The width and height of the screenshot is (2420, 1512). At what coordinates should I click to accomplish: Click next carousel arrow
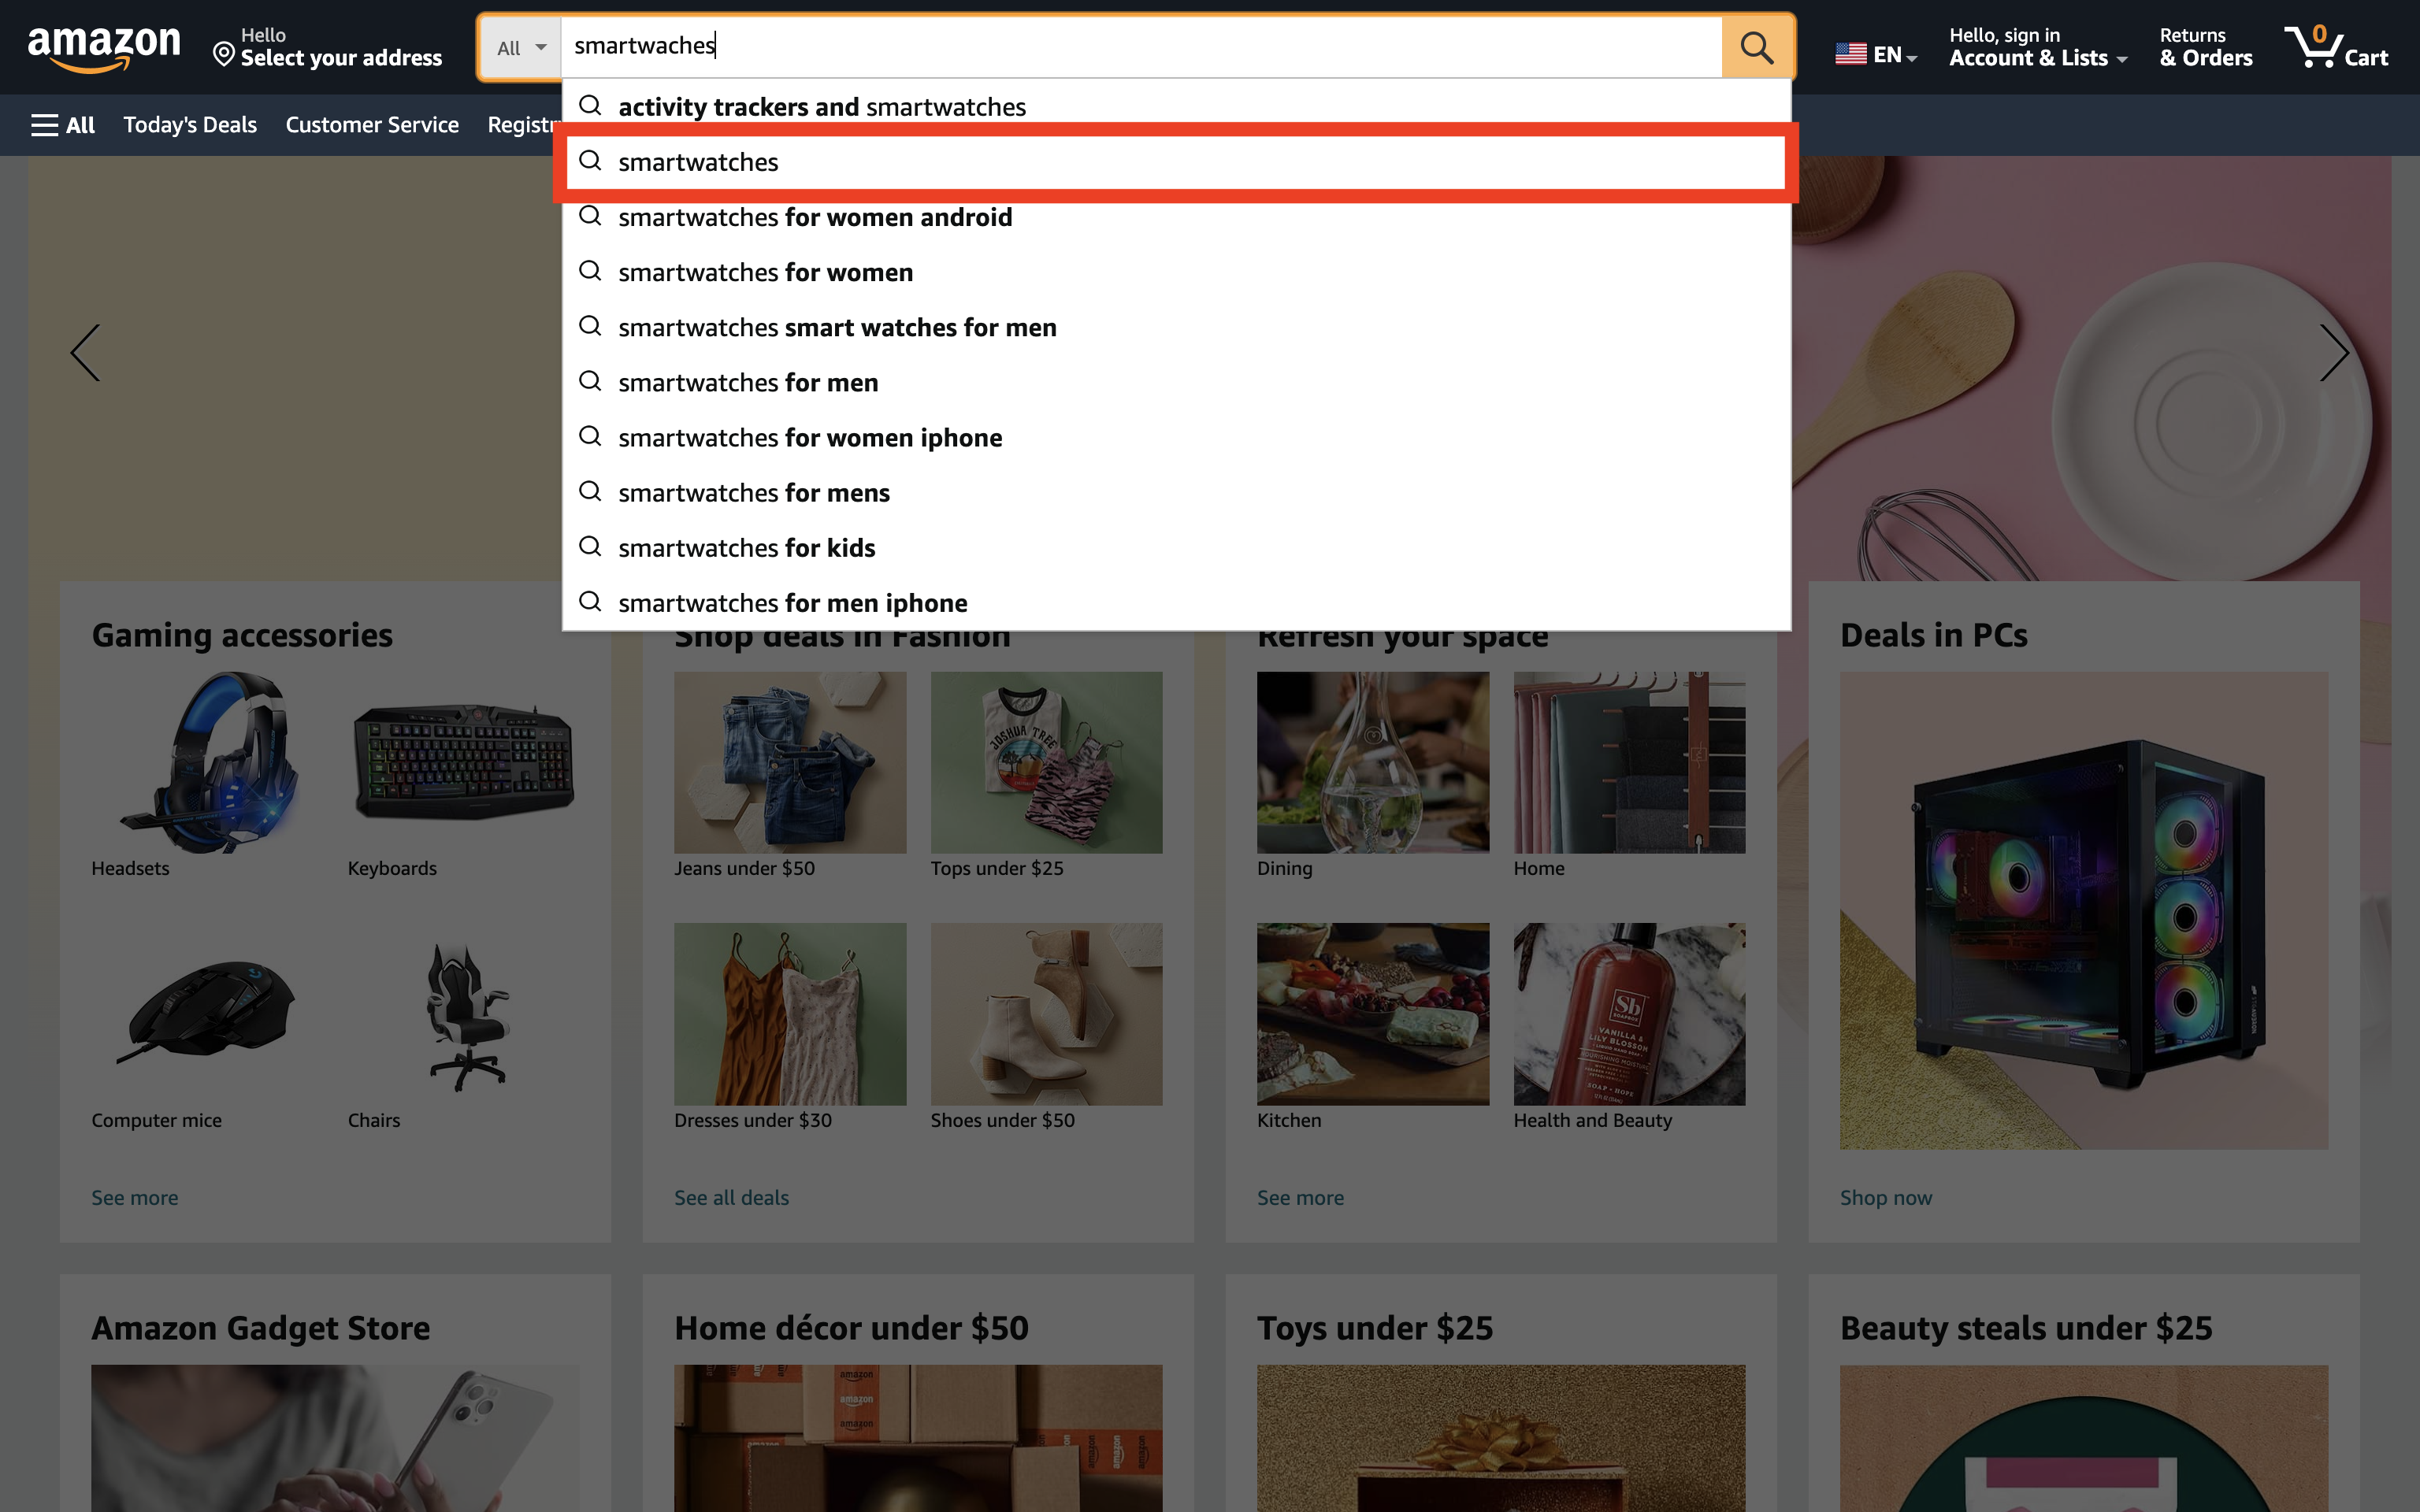(x=2333, y=352)
